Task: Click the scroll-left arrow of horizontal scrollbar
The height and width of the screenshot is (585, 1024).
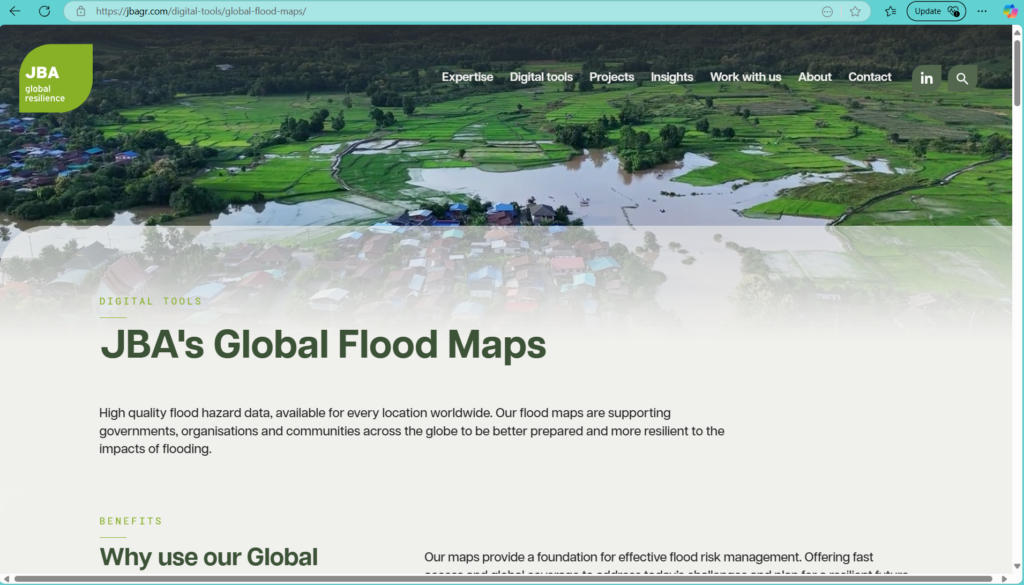Action: (x=5, y=579)
